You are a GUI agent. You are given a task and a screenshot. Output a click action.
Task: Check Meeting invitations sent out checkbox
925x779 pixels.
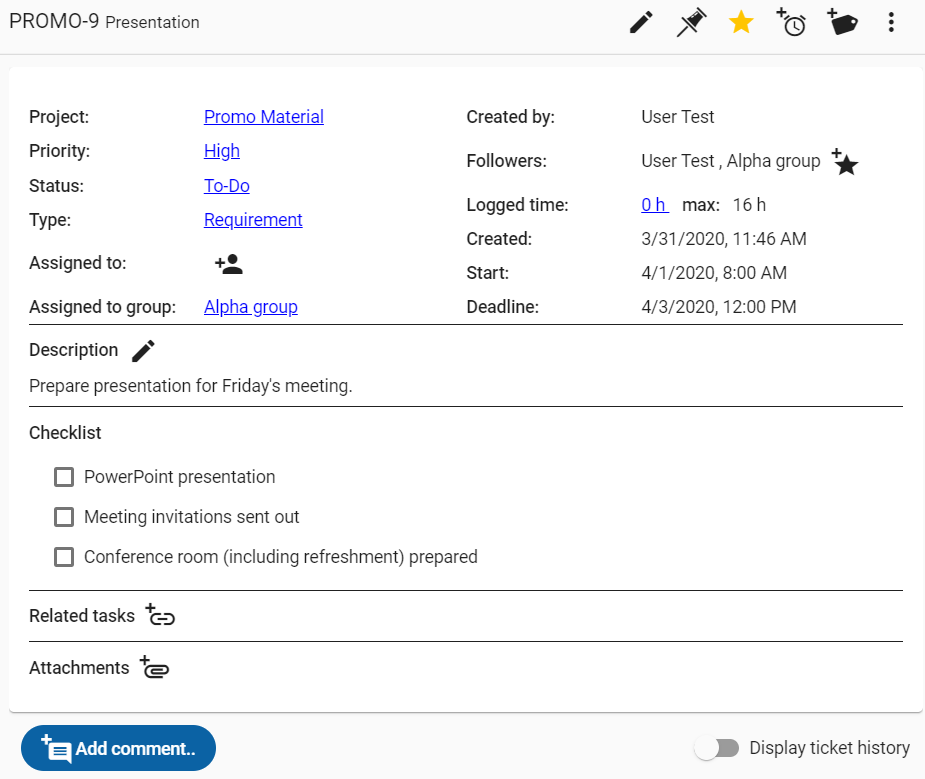(64, 517)
